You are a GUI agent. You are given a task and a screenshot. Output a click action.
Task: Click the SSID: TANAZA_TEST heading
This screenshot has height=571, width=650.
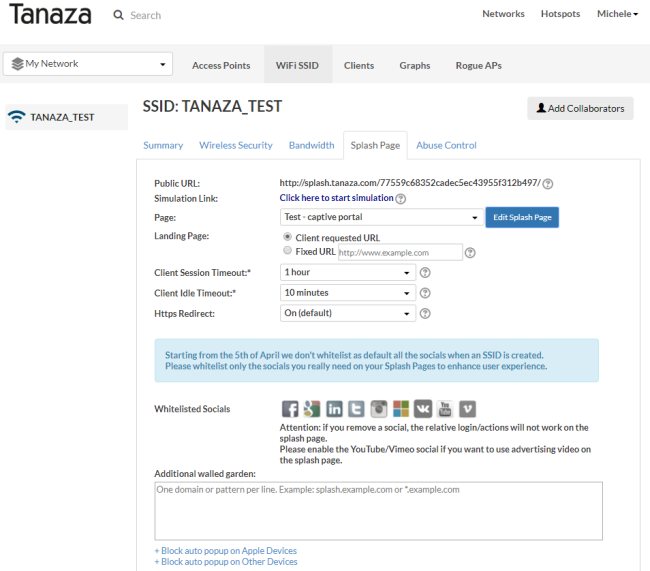[x=212, y=107]
